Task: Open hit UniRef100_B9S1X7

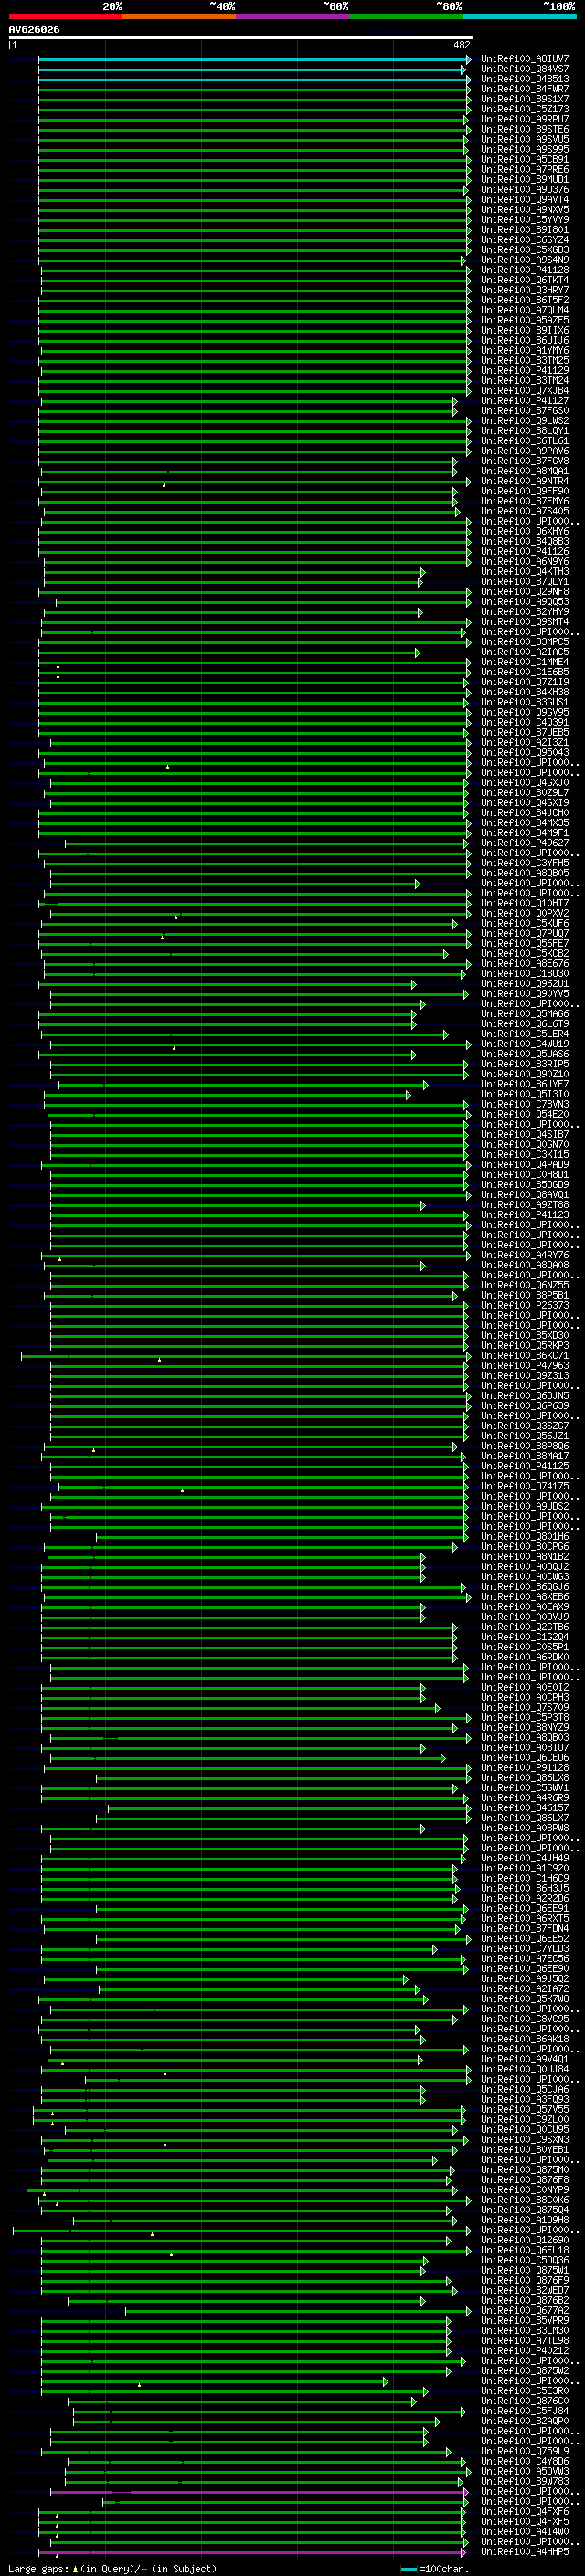Action: tap(524, 99)
